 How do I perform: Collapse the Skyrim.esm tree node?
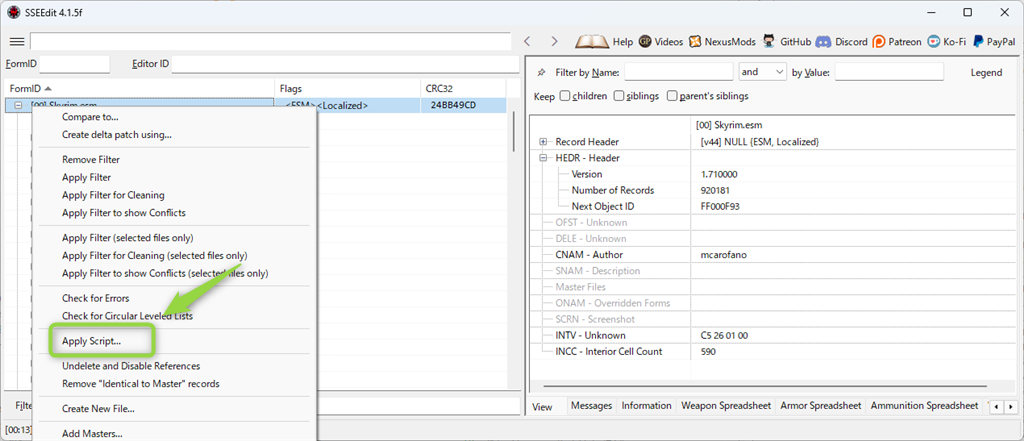[x=18, y=105]
